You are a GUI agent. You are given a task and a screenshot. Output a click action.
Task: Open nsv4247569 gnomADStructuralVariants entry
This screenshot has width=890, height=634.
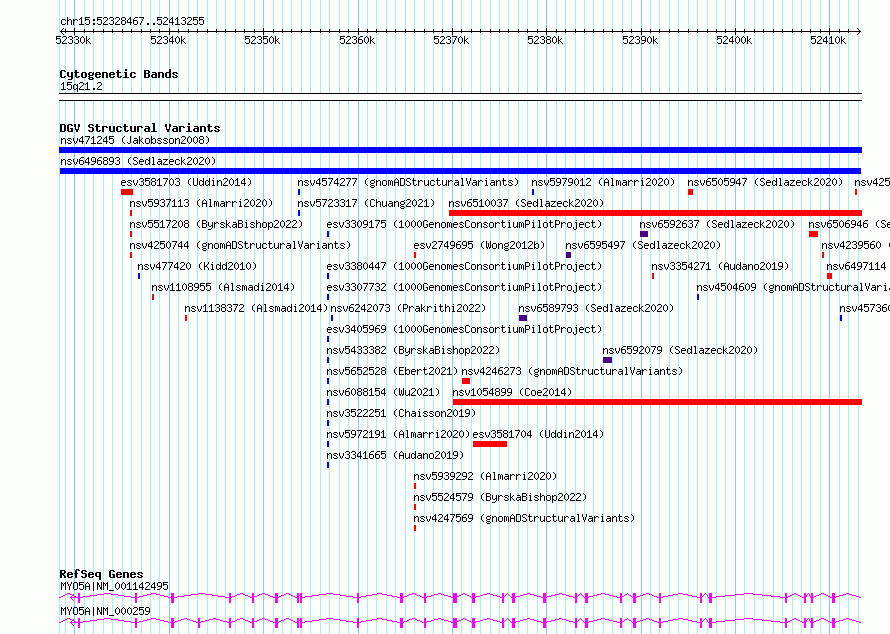tap(524, 518)
